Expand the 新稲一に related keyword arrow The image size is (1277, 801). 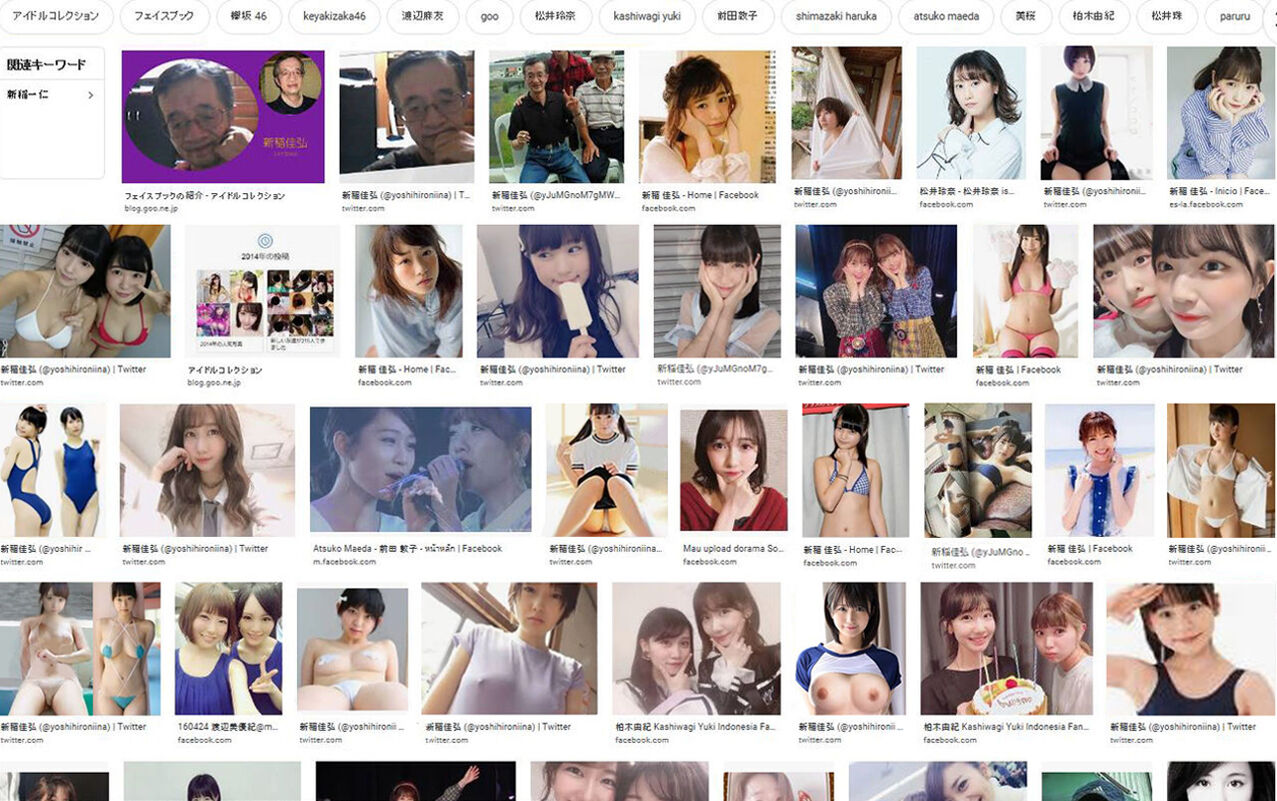[91, 95]
